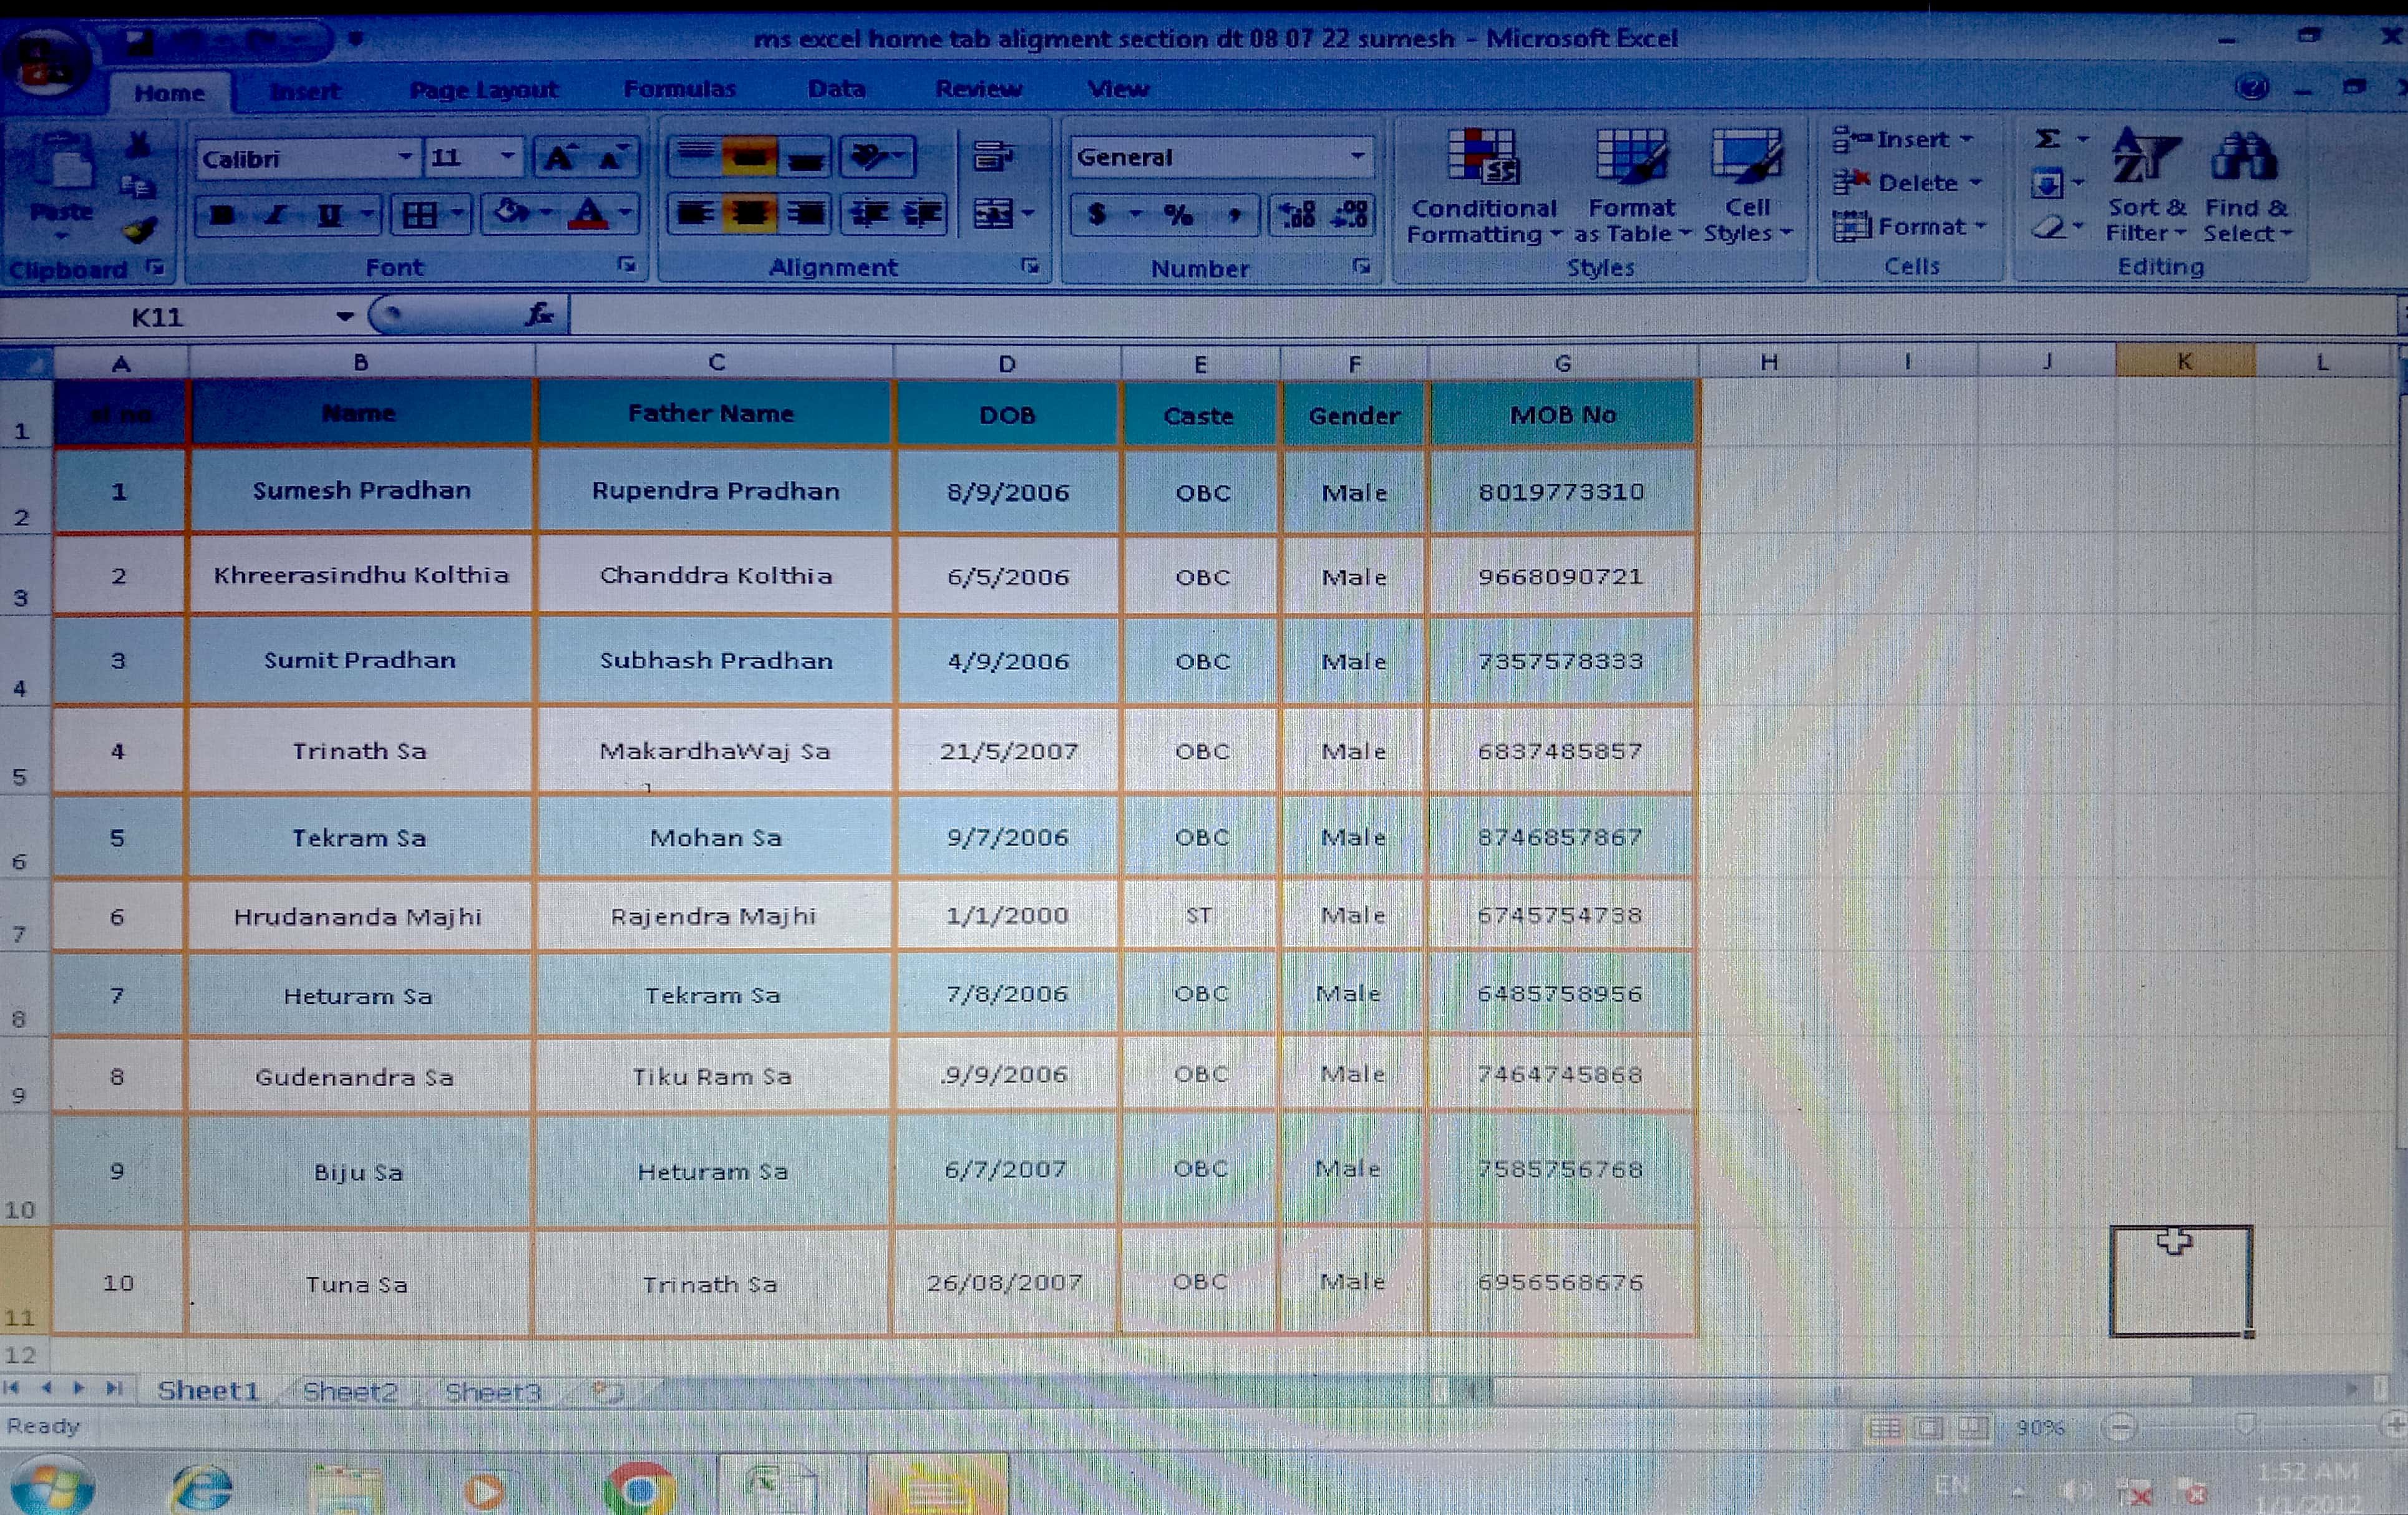Select cell containing Sumesh Pradhan
Image resolution: width=2408 pixels, height=1515 pixels.
pos(361,491)
